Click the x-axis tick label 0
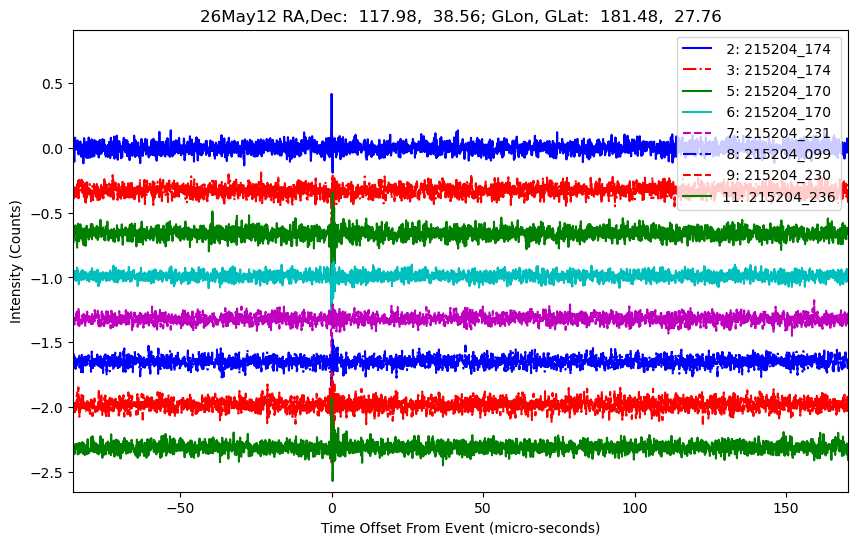 point(332,508)
